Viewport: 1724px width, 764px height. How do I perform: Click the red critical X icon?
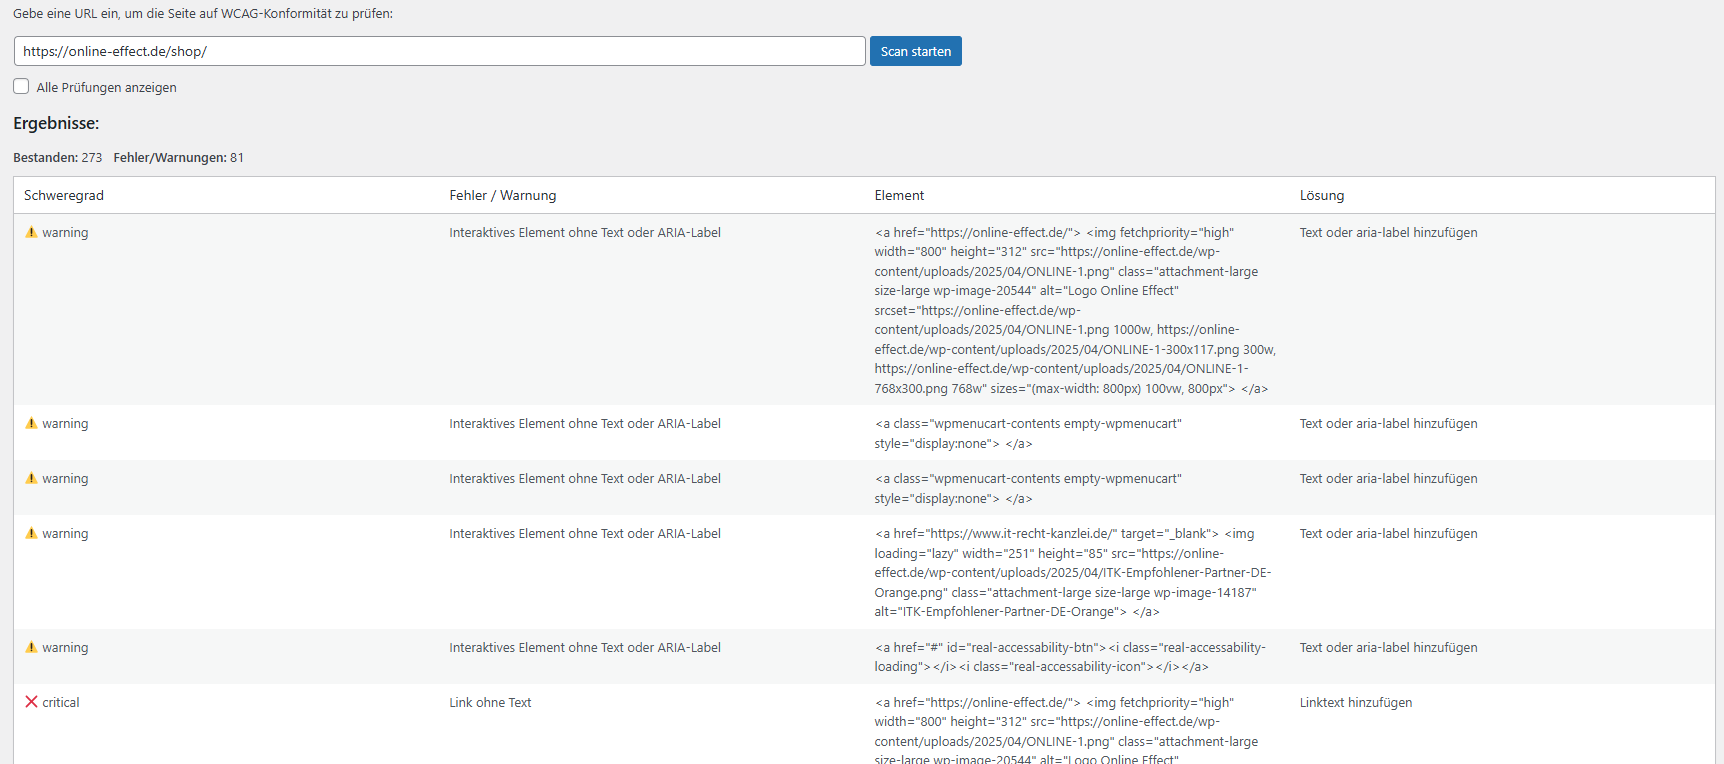(x=31, y=702)
